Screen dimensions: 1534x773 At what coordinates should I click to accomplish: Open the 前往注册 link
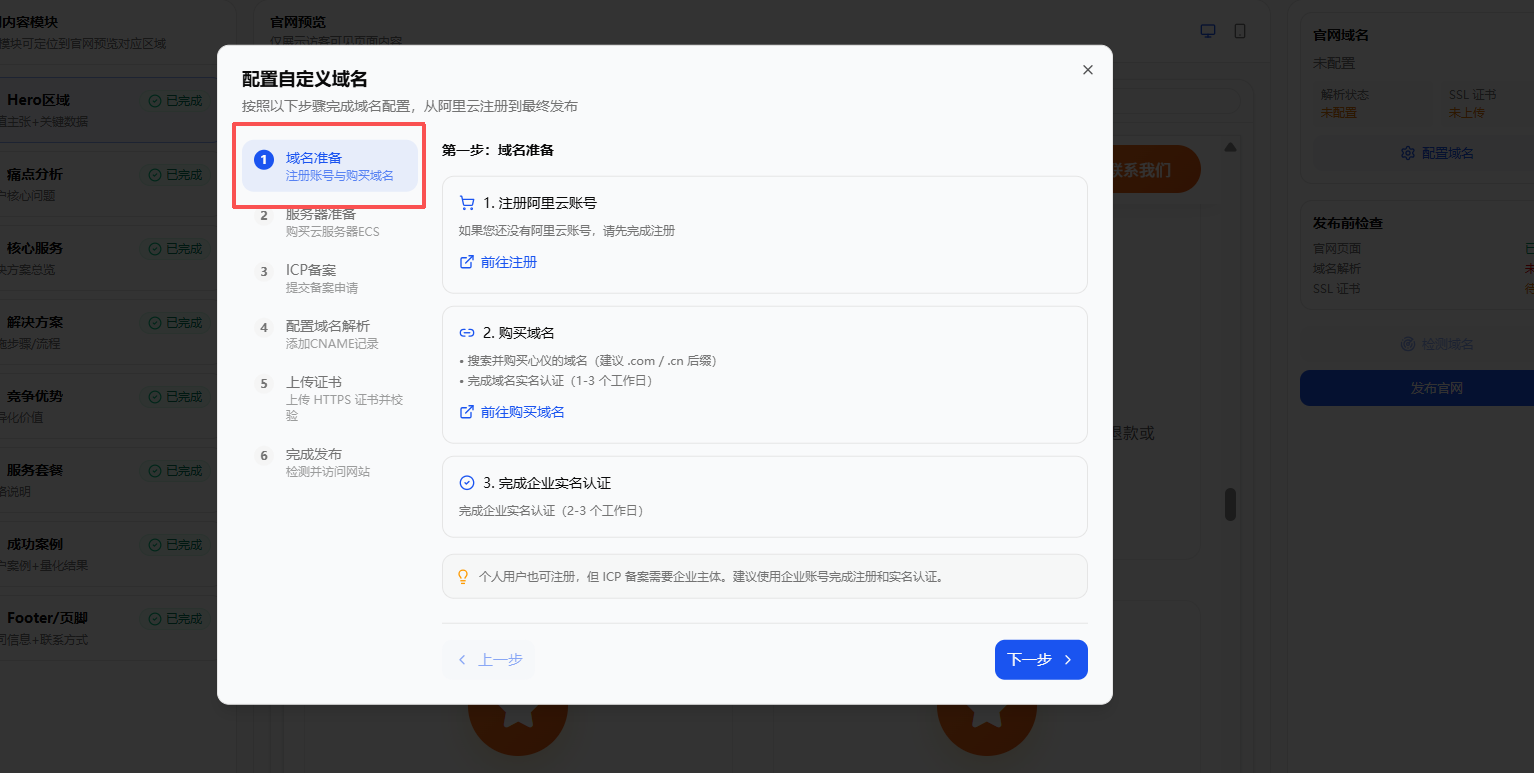pyautogui.click(x=498, y=262)
